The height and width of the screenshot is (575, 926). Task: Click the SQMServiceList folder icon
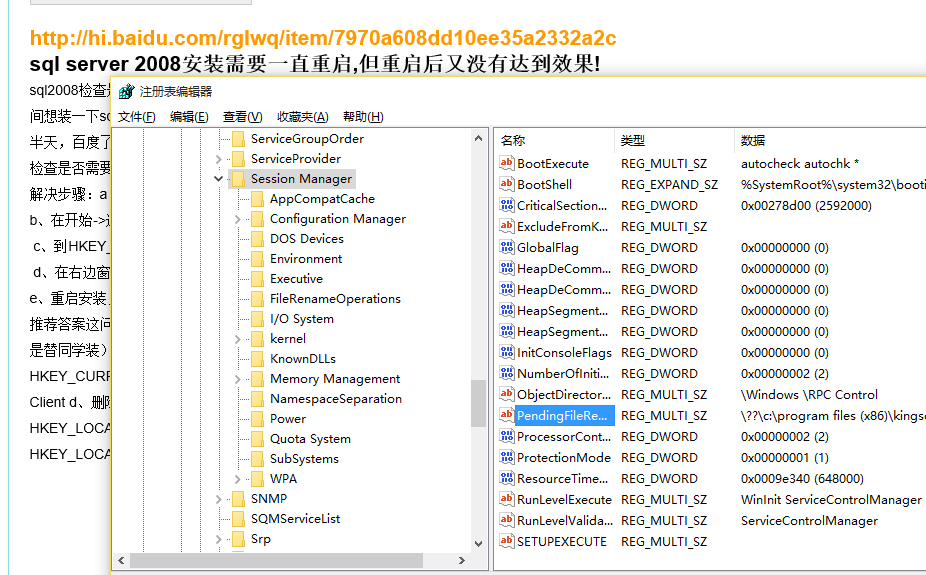[239, 519]
